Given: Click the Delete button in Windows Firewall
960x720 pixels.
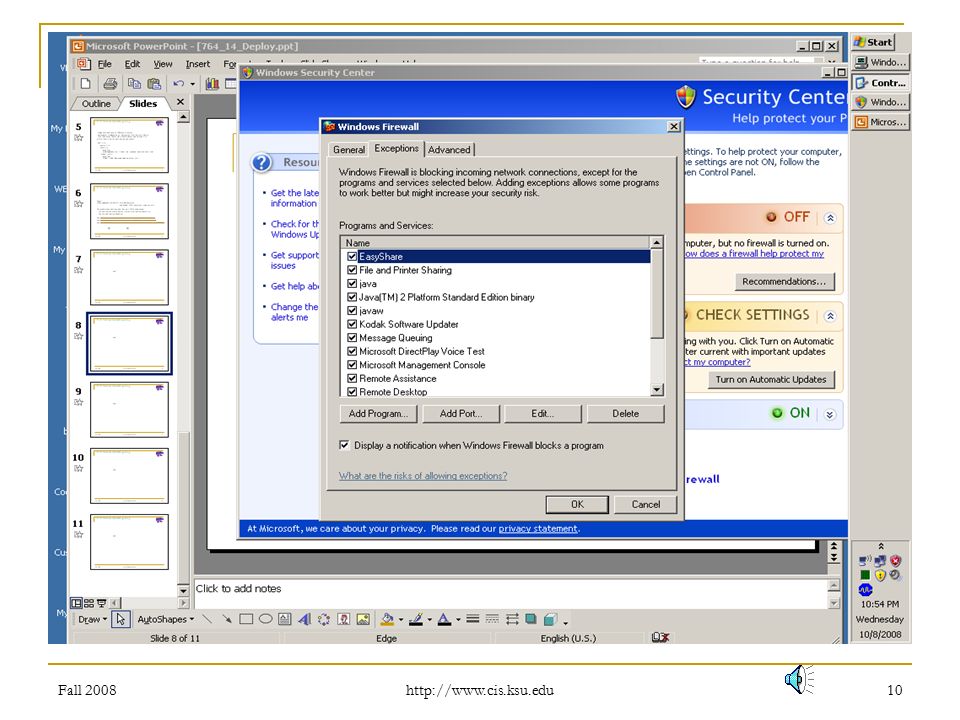Looking at the screenshot, I should 625,414.
